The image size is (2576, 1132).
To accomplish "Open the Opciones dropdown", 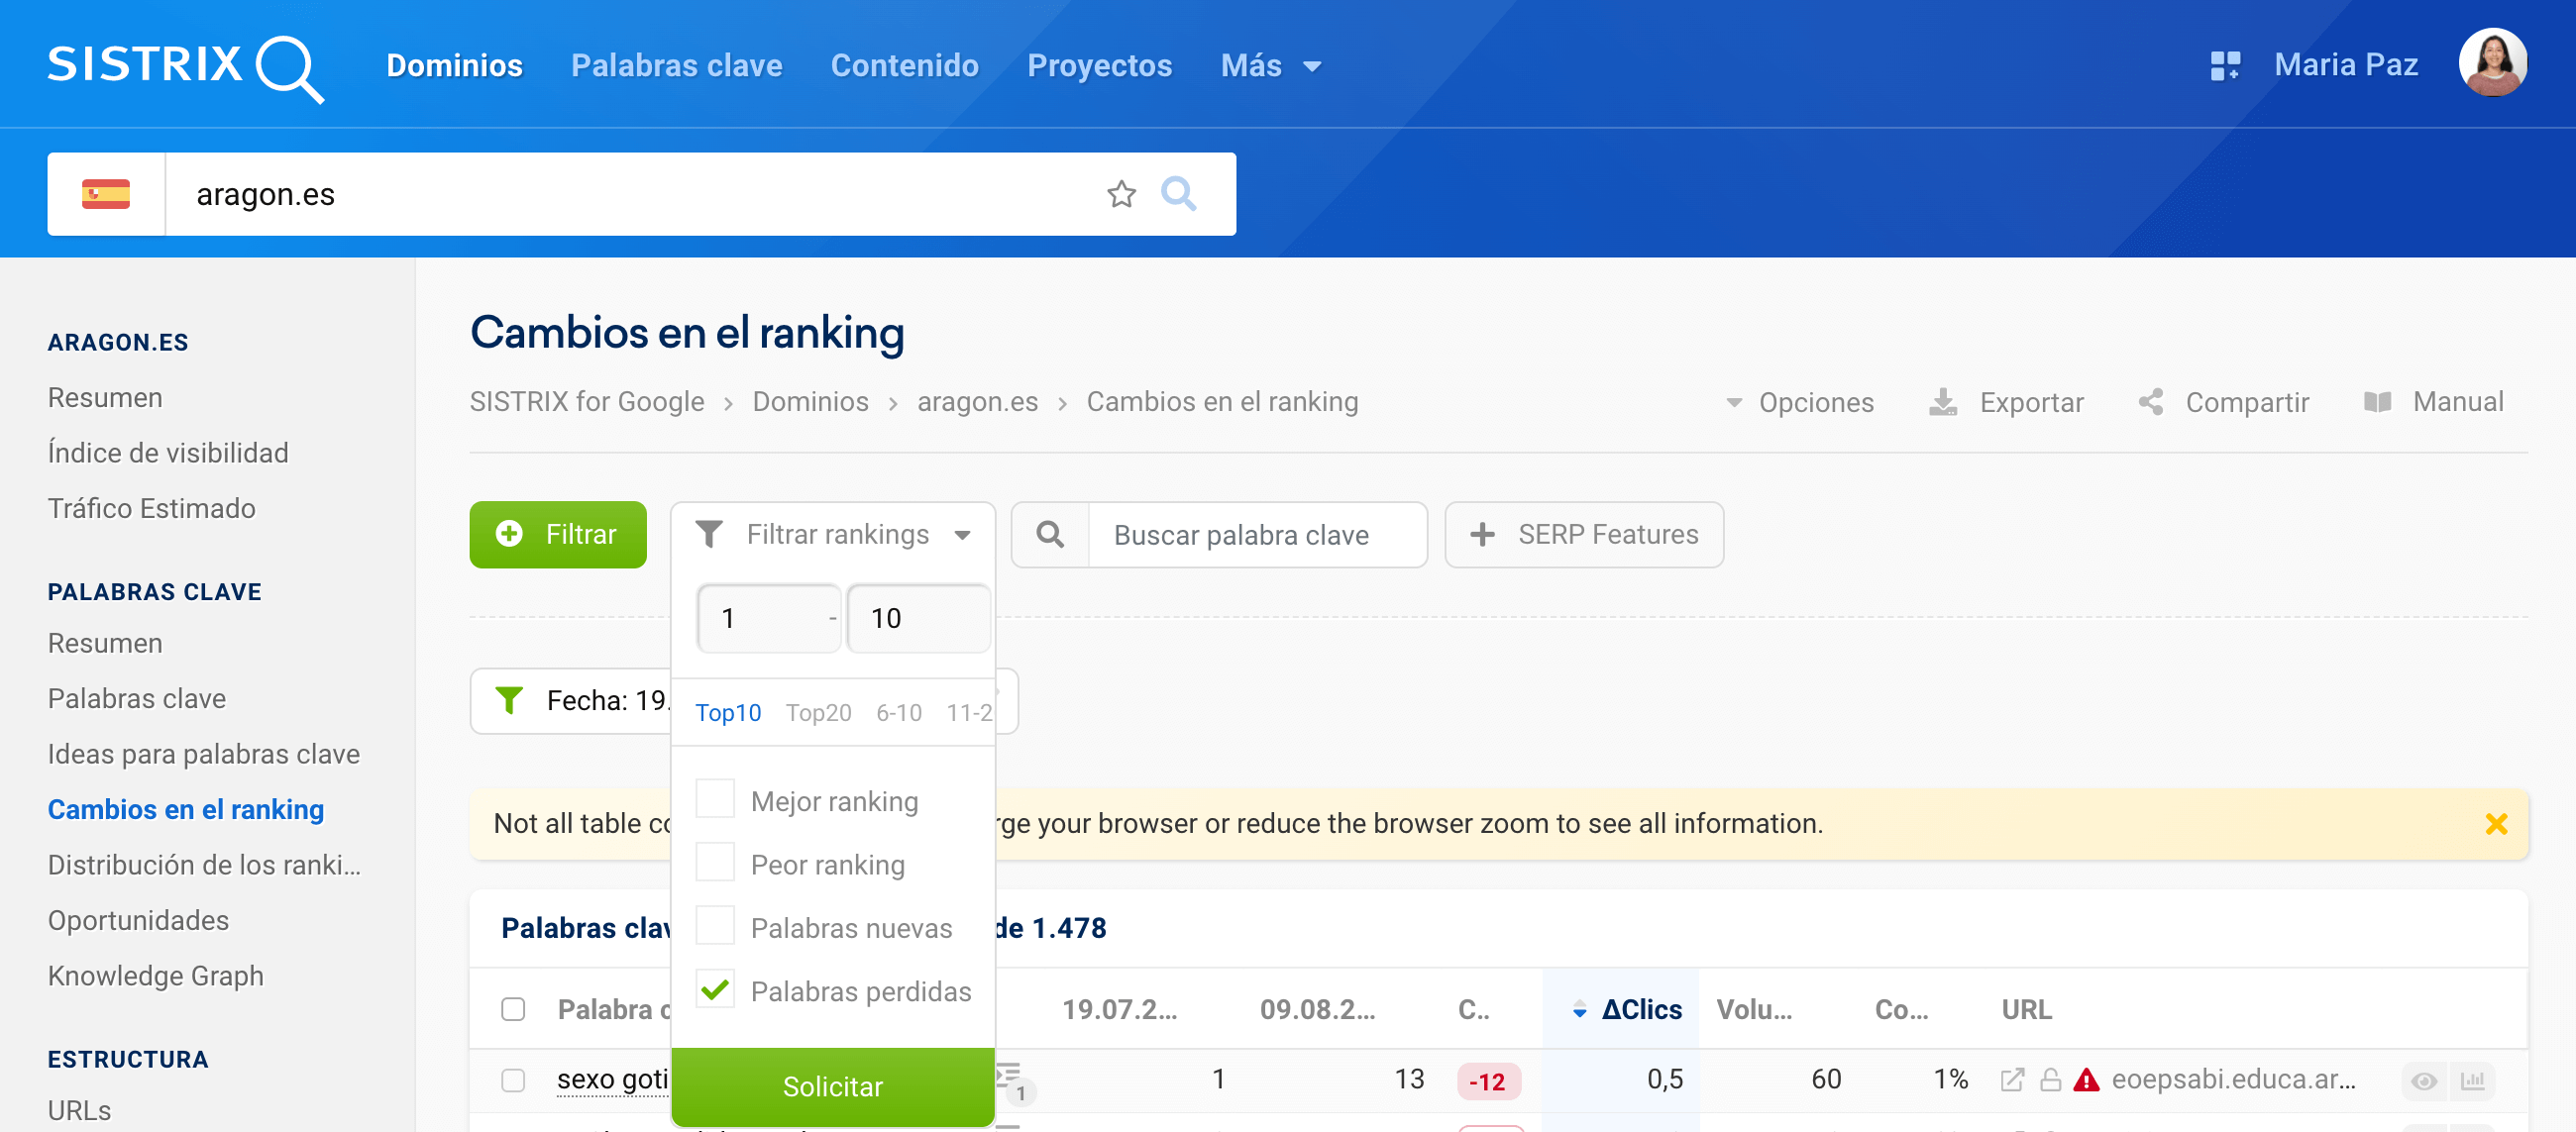I will click(1800, 402).
